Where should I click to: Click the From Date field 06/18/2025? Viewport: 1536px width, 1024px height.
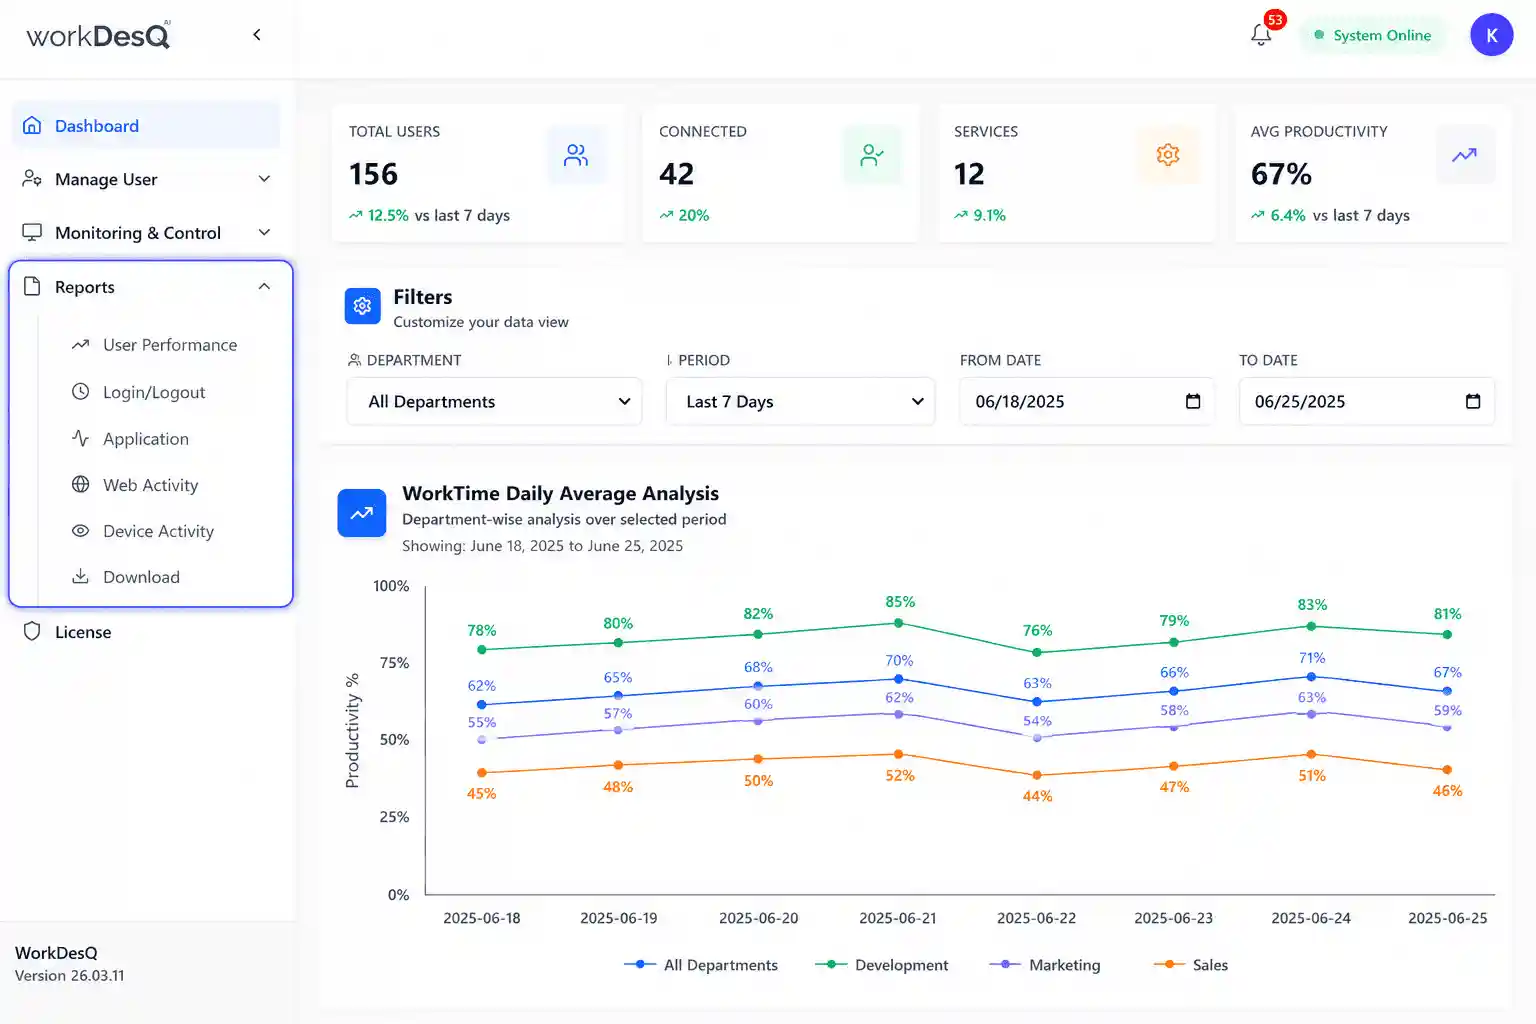(x=1087, y=401)
